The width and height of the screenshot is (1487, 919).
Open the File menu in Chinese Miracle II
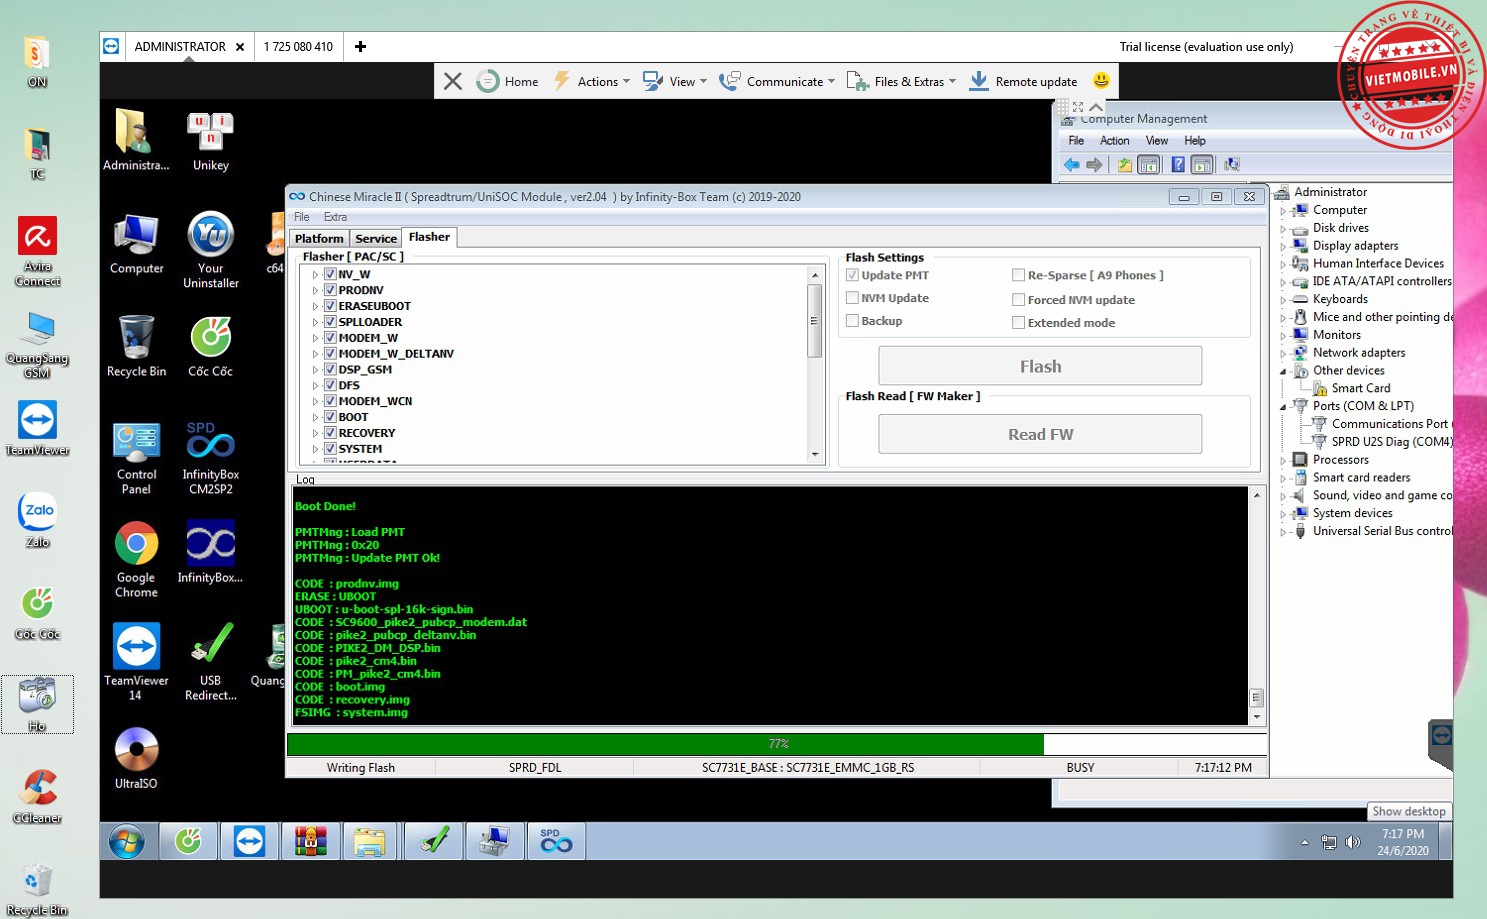[x=302, y=217]
